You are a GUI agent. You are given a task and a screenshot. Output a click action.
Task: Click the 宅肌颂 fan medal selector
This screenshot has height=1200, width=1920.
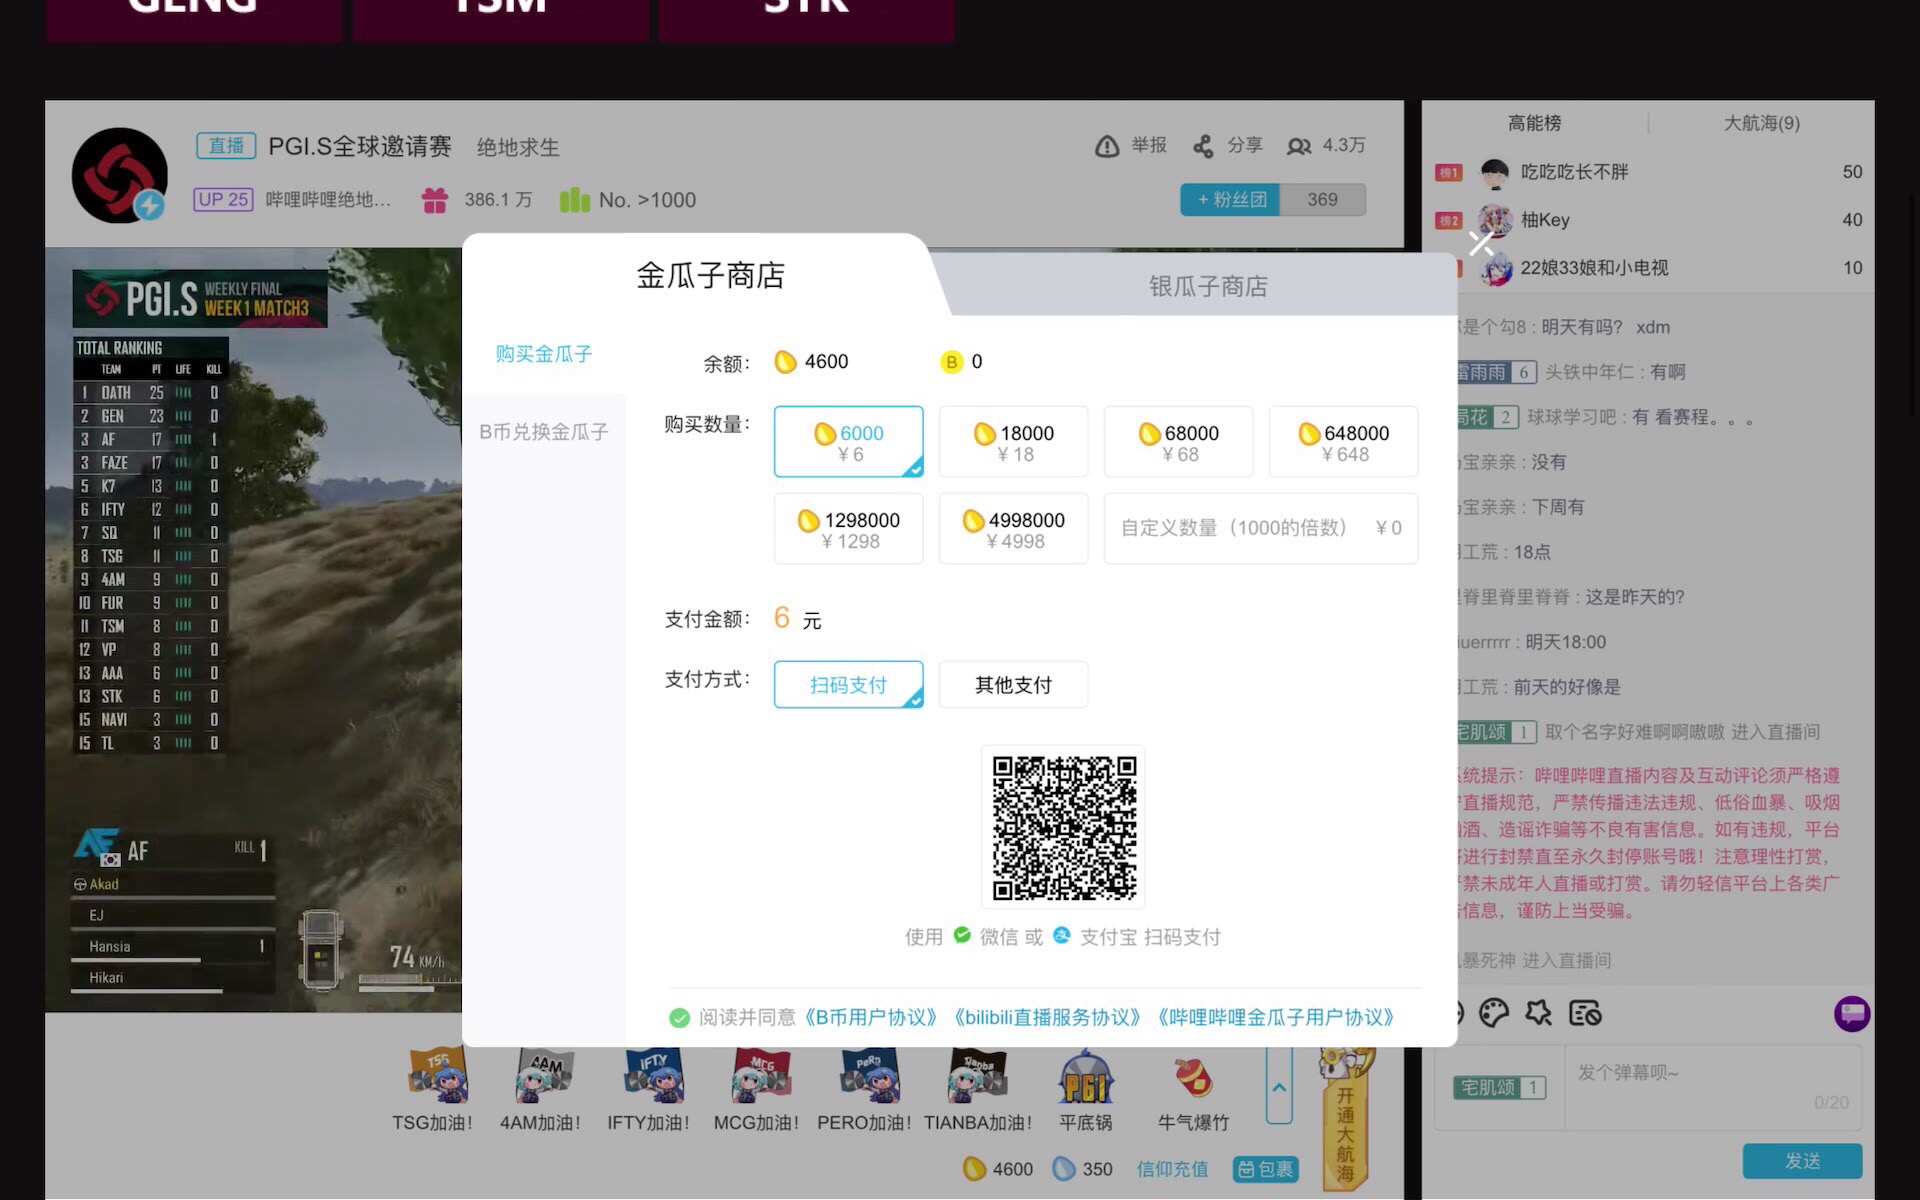pos(1499,1087)
